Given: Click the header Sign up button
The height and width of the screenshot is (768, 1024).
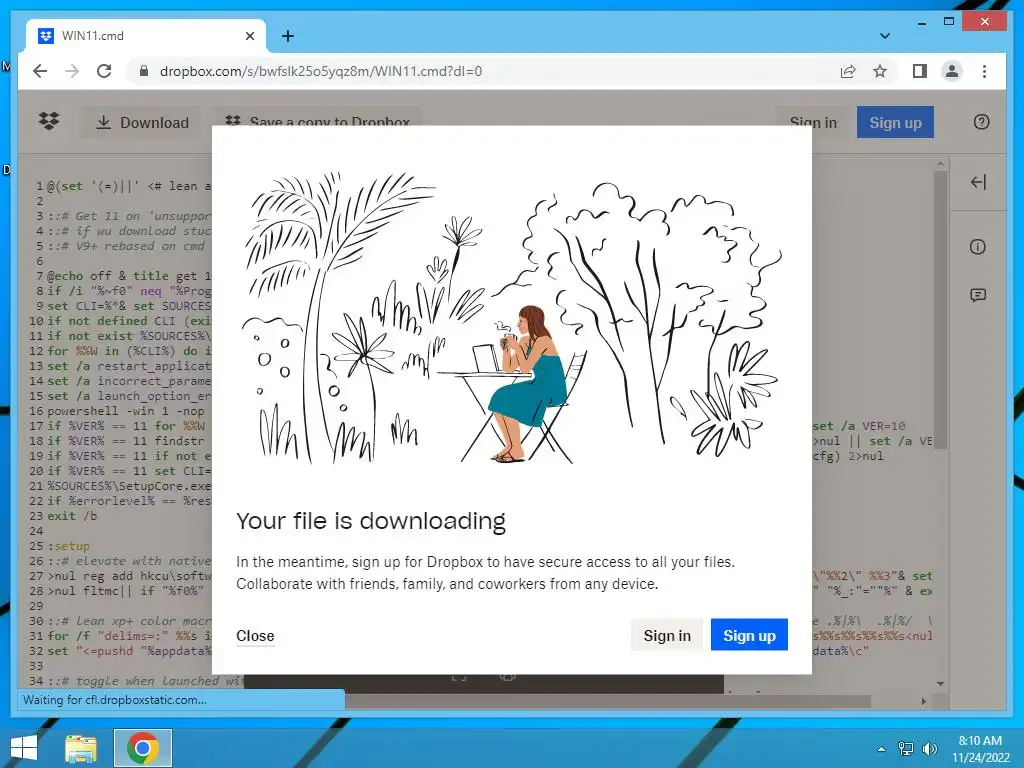Looking at the screenshot, I should click(895, 122).
